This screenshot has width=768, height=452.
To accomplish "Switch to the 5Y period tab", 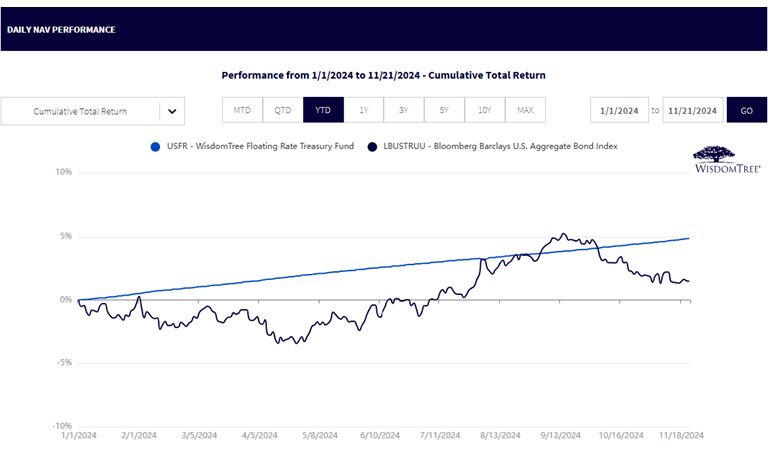I will [x=444, y=110].
